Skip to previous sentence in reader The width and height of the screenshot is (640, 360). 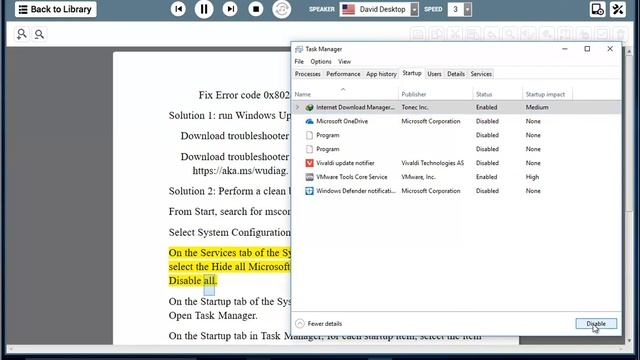click(178, 9)
